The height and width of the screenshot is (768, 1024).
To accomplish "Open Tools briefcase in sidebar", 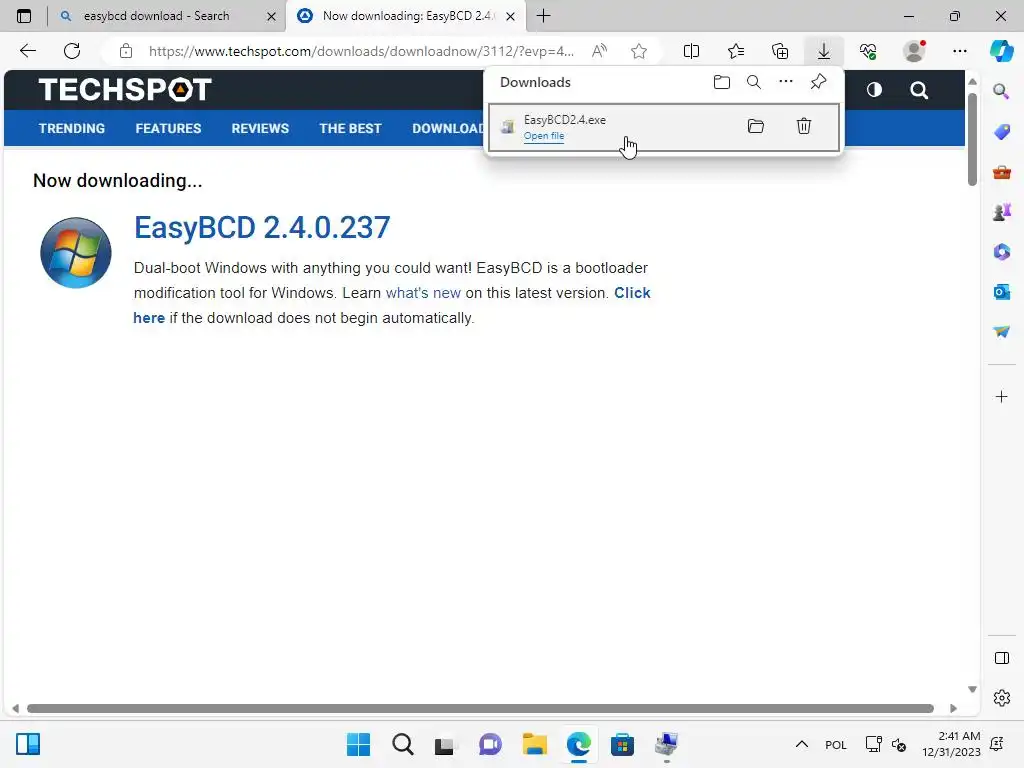I will pyautogui.click(x=1001, y=172).
